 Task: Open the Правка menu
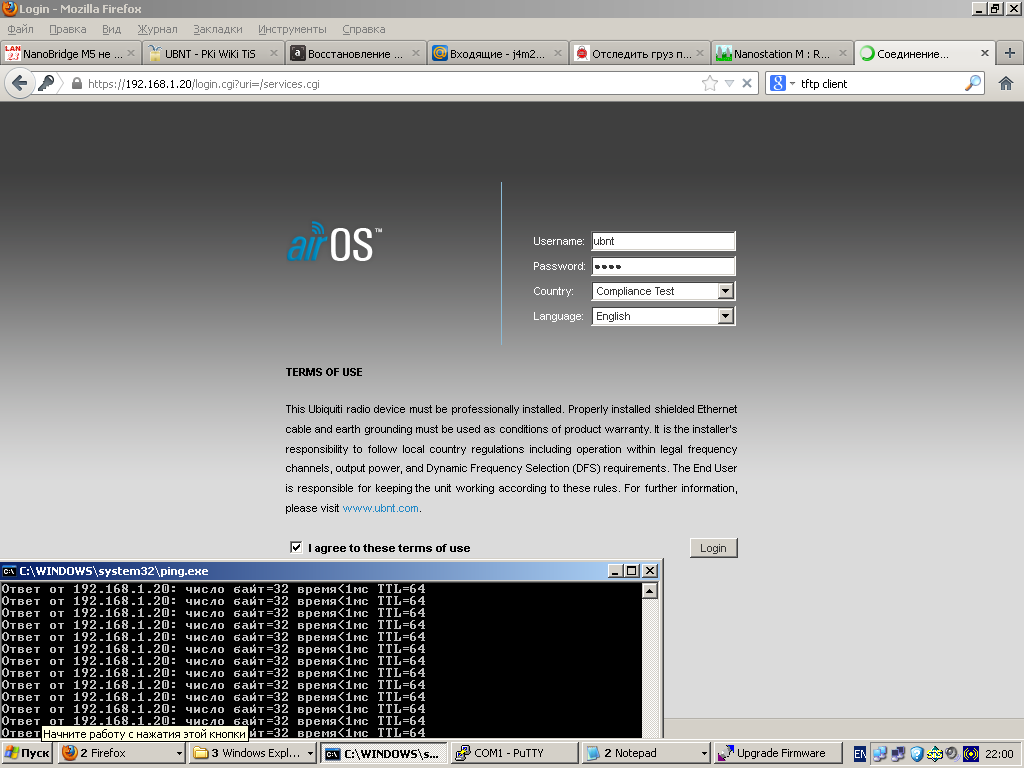(x=67, y=29)
